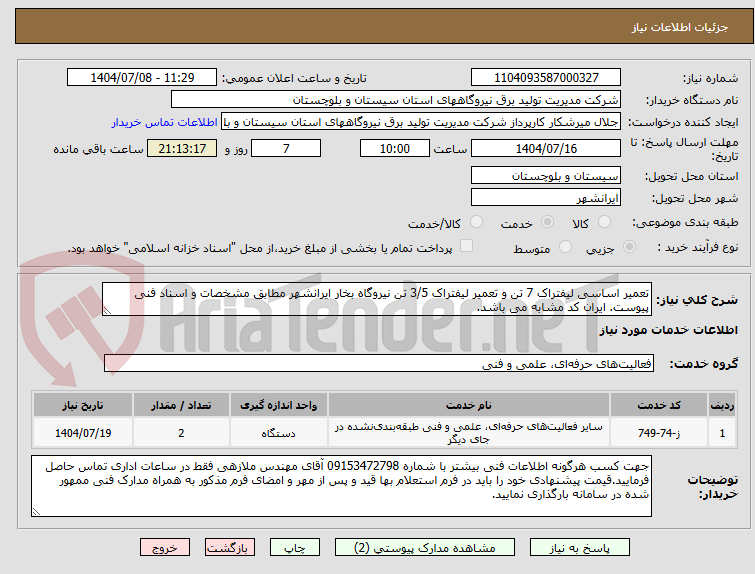Click the جزئیات اطلاعات نیاز page title
The image size is (755, 574).
pos(680,27)
